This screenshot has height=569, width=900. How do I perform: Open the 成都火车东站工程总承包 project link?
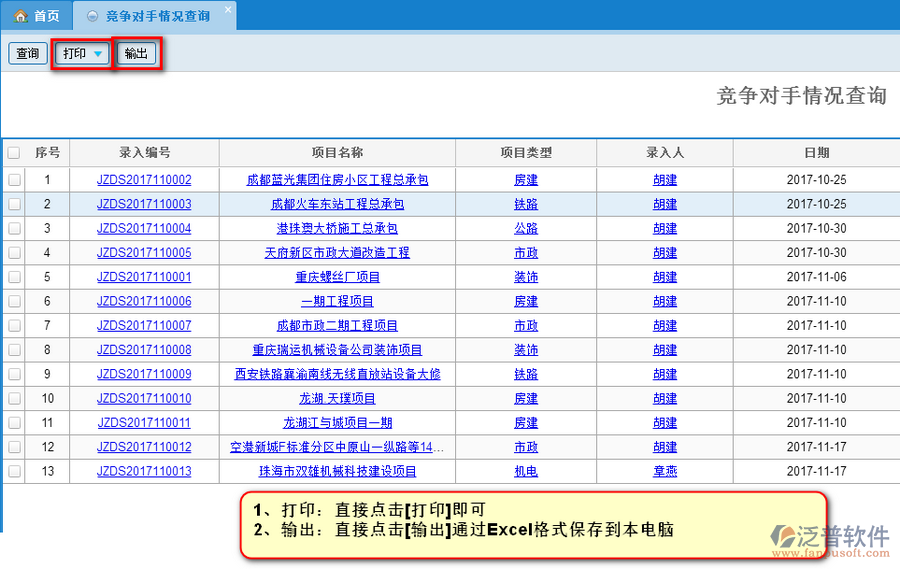point(337,204)
